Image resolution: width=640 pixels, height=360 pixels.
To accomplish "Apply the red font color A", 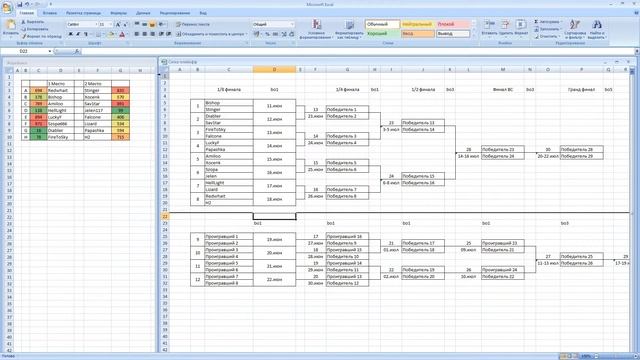I will 122,35.
